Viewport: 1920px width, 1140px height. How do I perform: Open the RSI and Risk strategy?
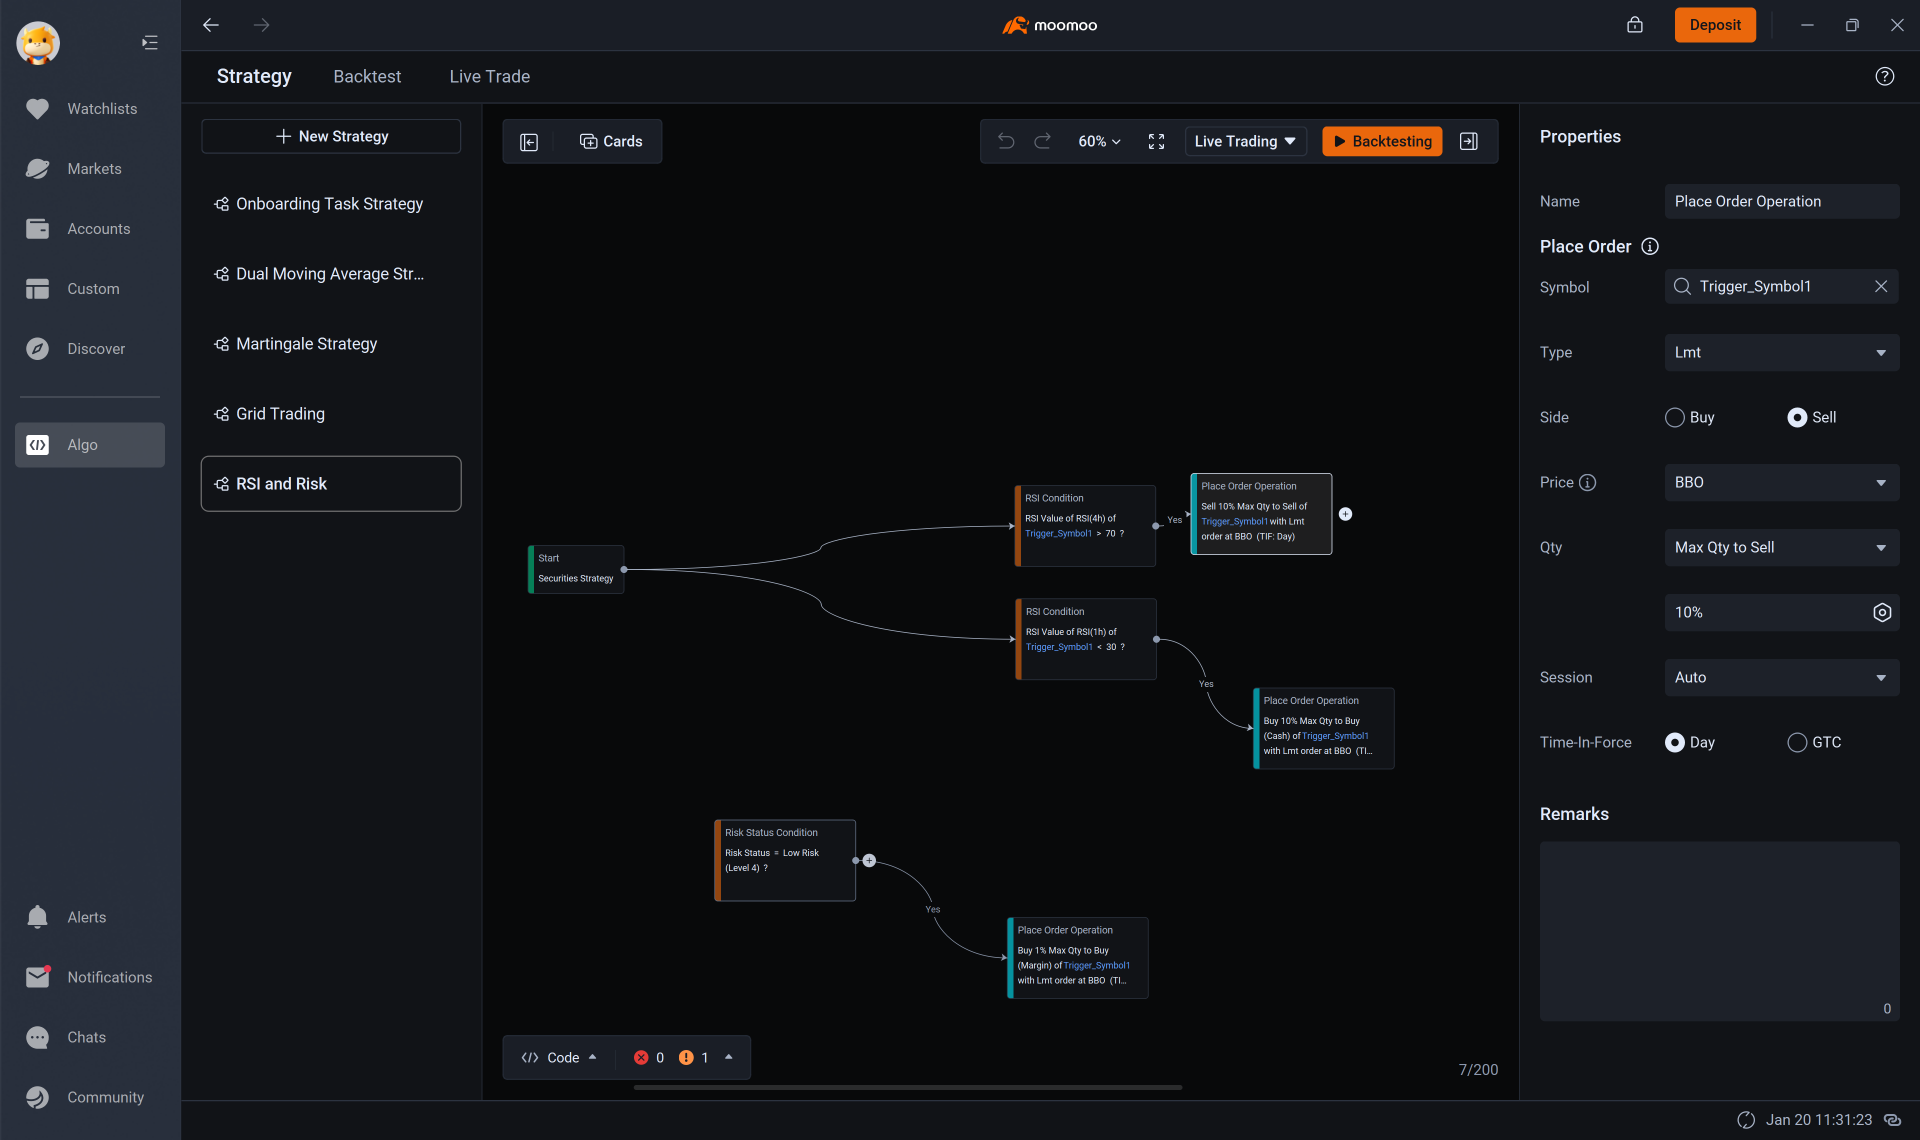tap(330, 483)
